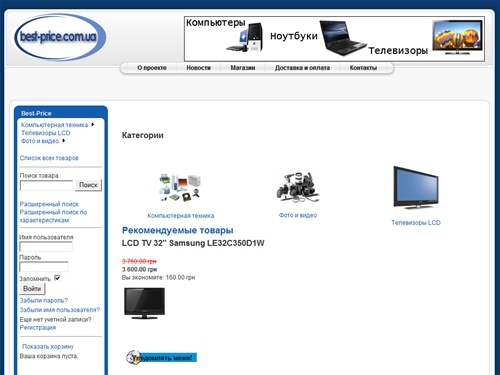Click Компьютеры text in banner
The width and height of the screenshot is (500, 375).
pos(216,23)
